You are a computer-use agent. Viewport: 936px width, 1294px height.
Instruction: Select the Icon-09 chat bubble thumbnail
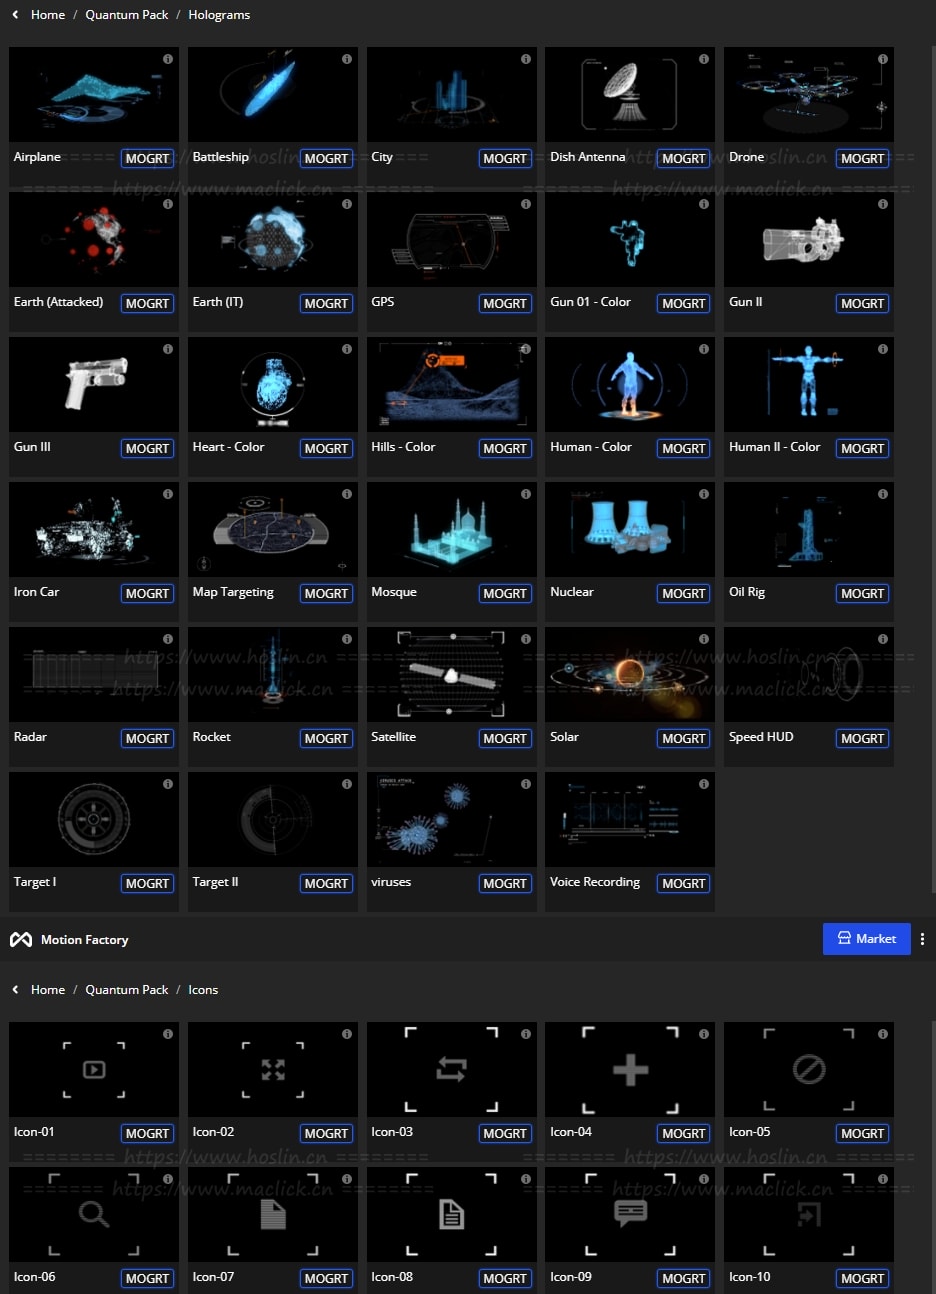(630, 1215)
